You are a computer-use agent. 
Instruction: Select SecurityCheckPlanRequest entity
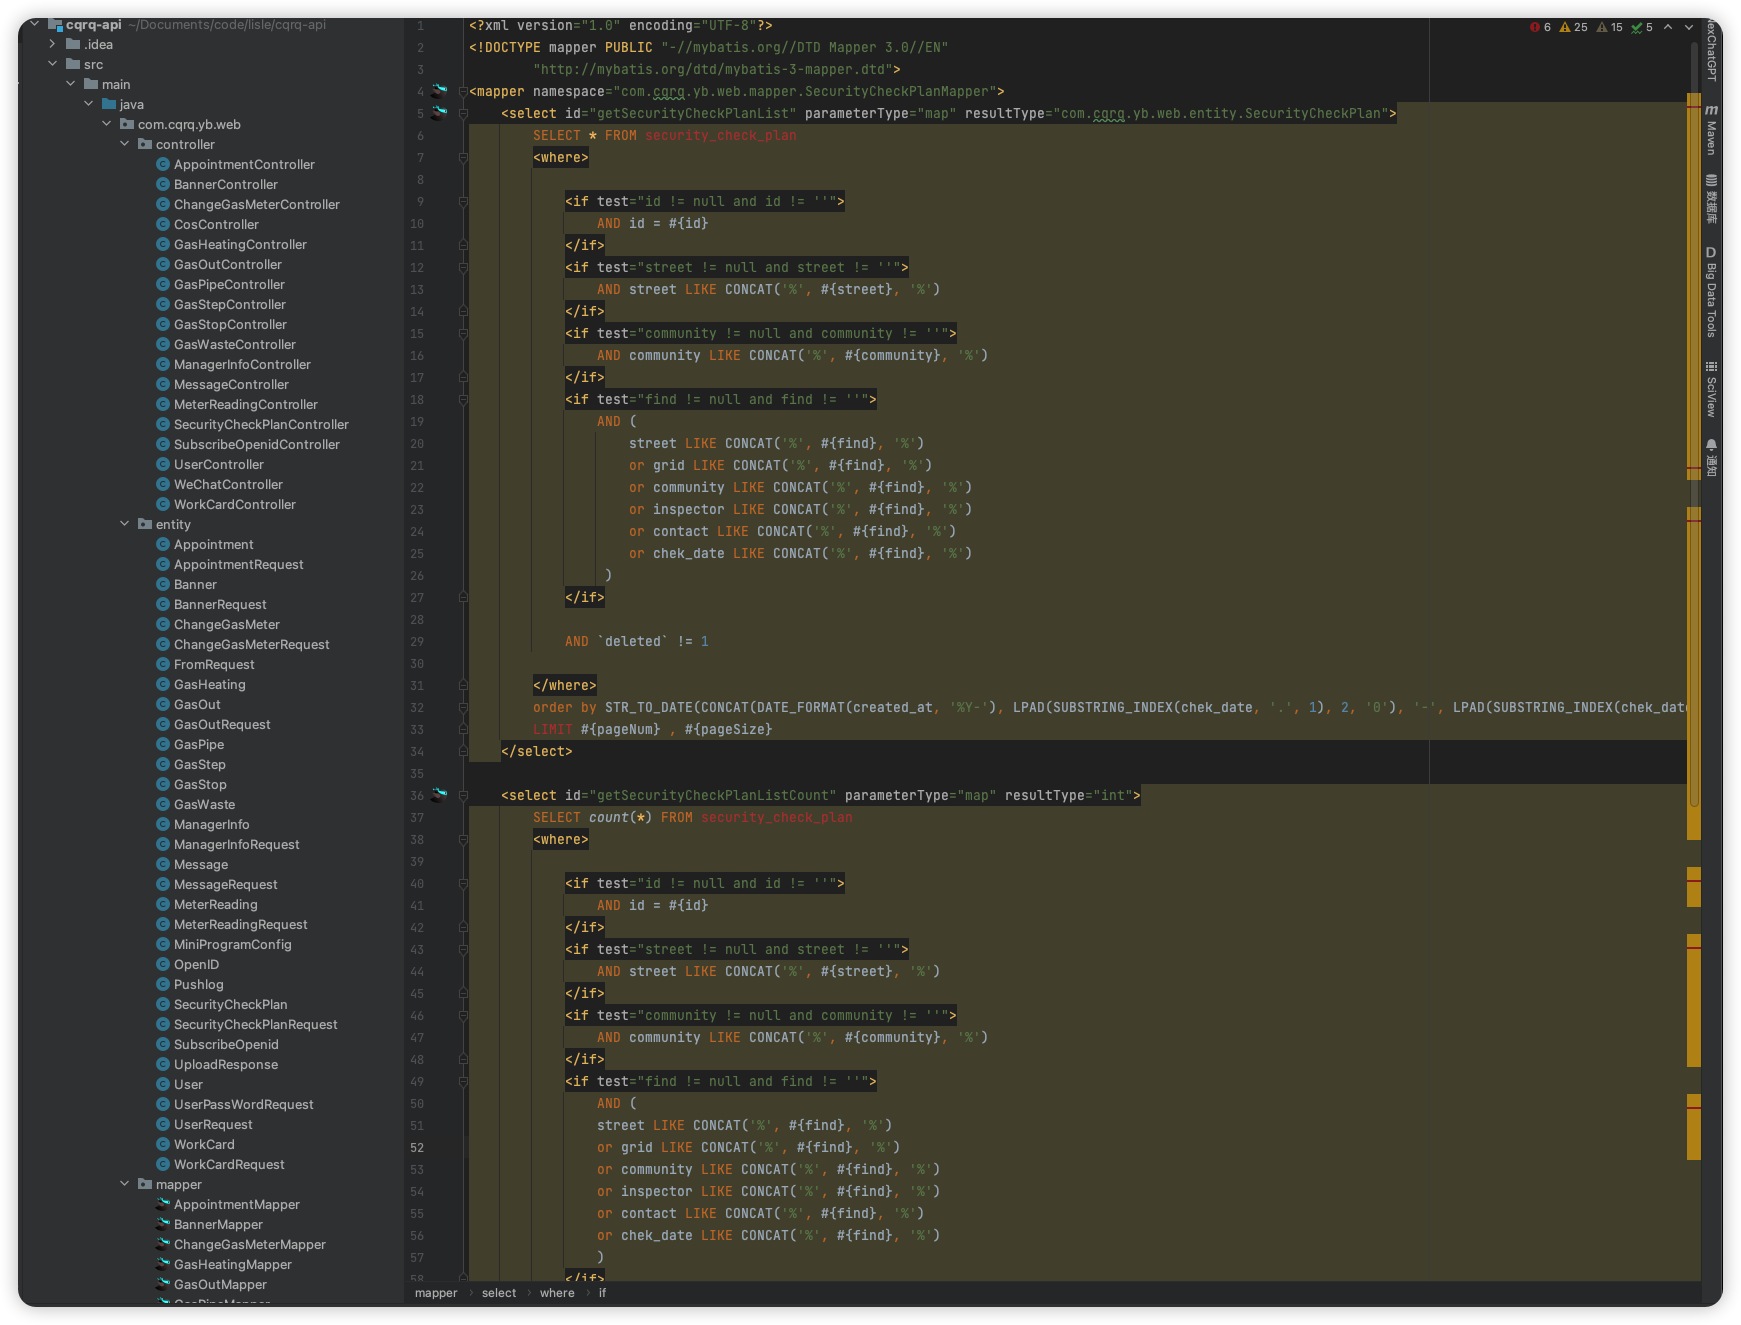pos(255,1024)
